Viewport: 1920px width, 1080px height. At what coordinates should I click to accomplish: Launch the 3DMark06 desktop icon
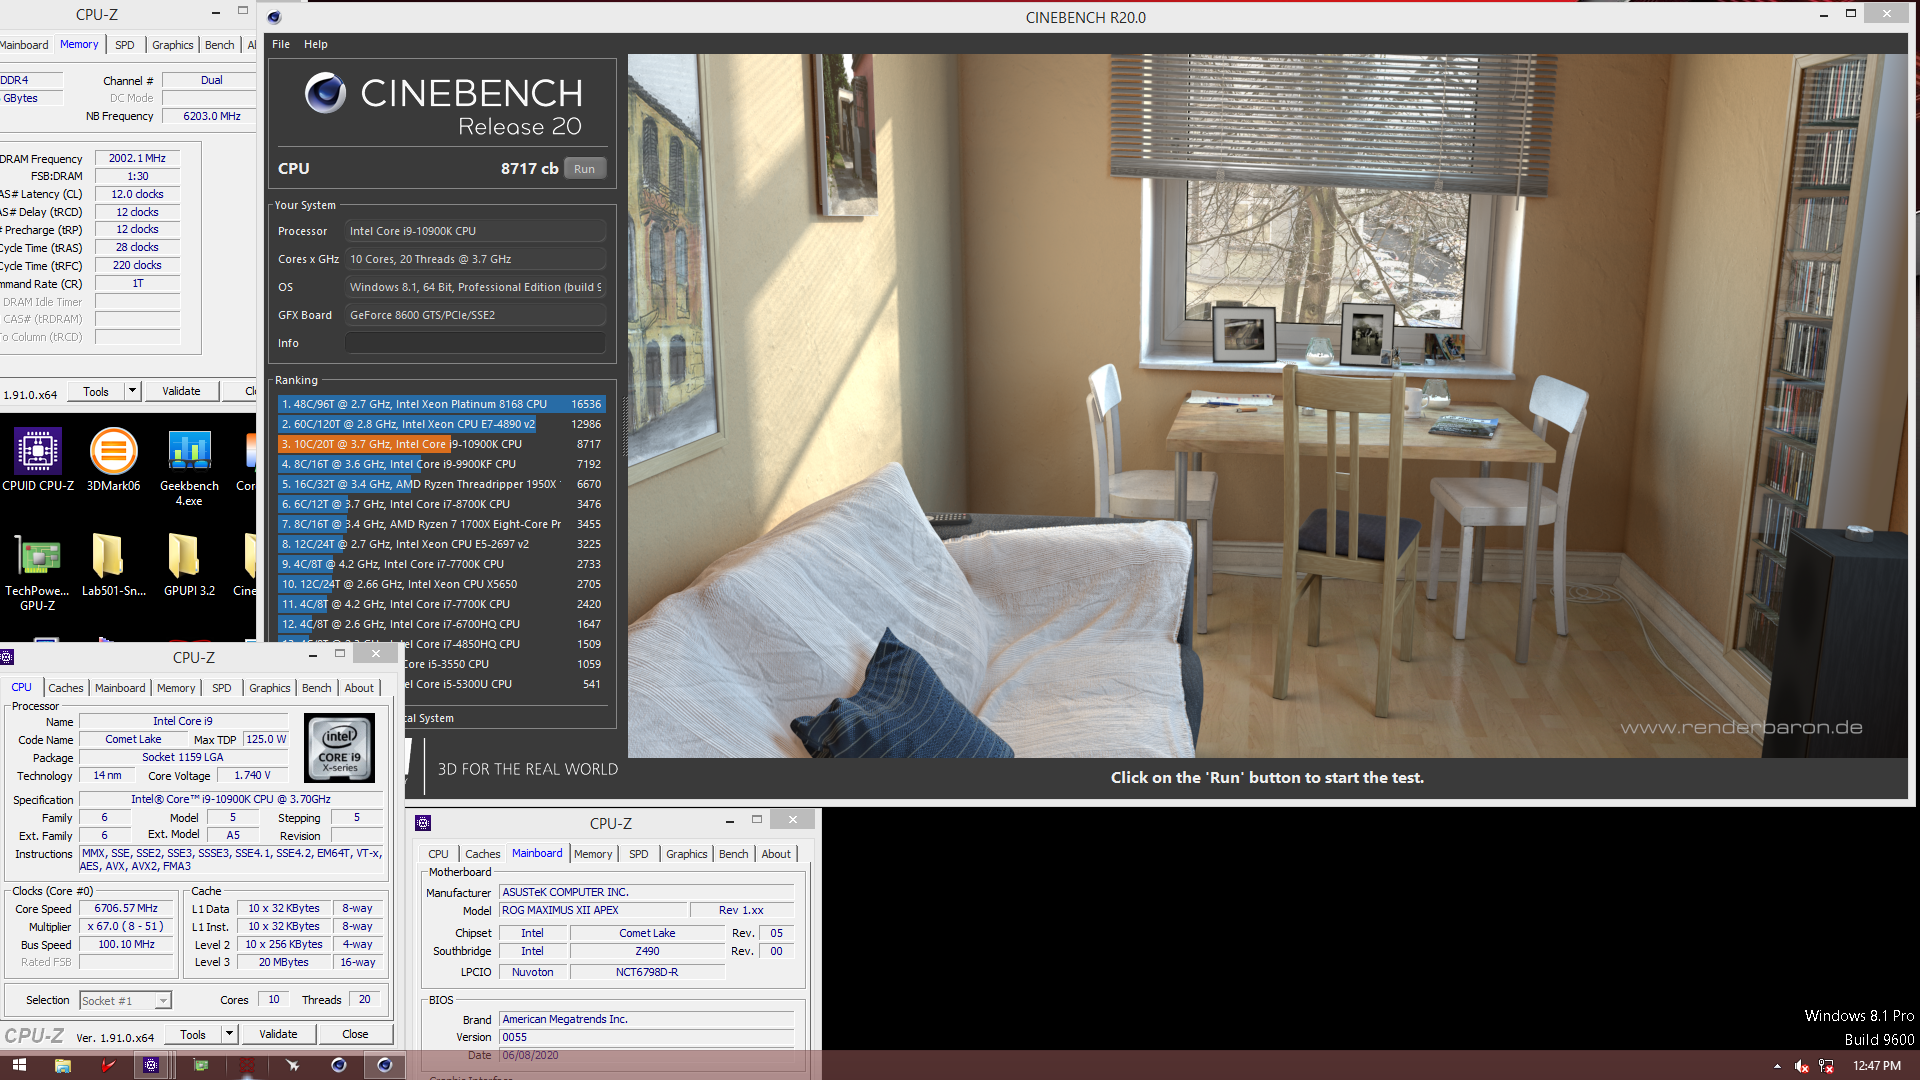point(113,460)
